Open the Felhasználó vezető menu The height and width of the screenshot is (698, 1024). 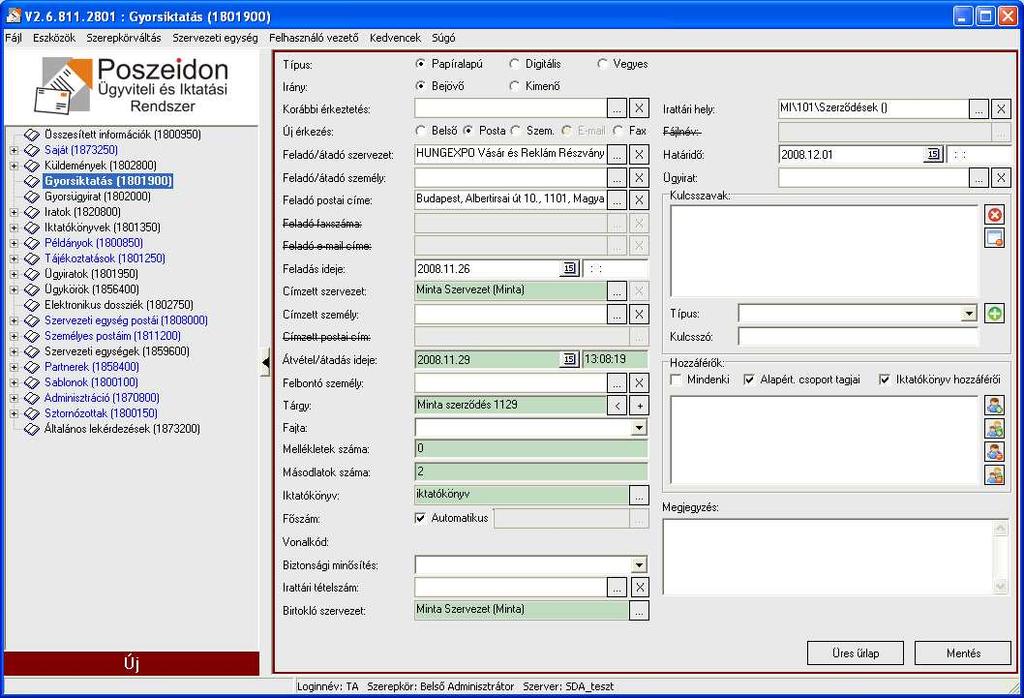coord(313,38)
